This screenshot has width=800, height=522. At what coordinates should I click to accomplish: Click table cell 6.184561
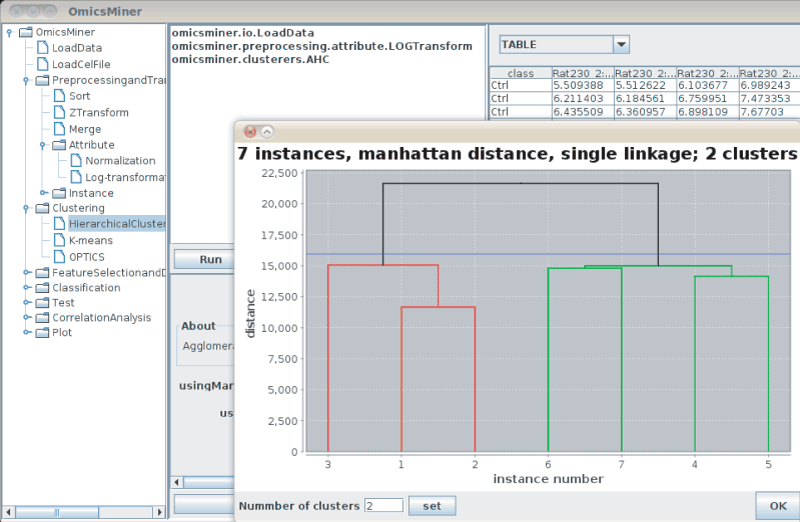pos(645,98)
